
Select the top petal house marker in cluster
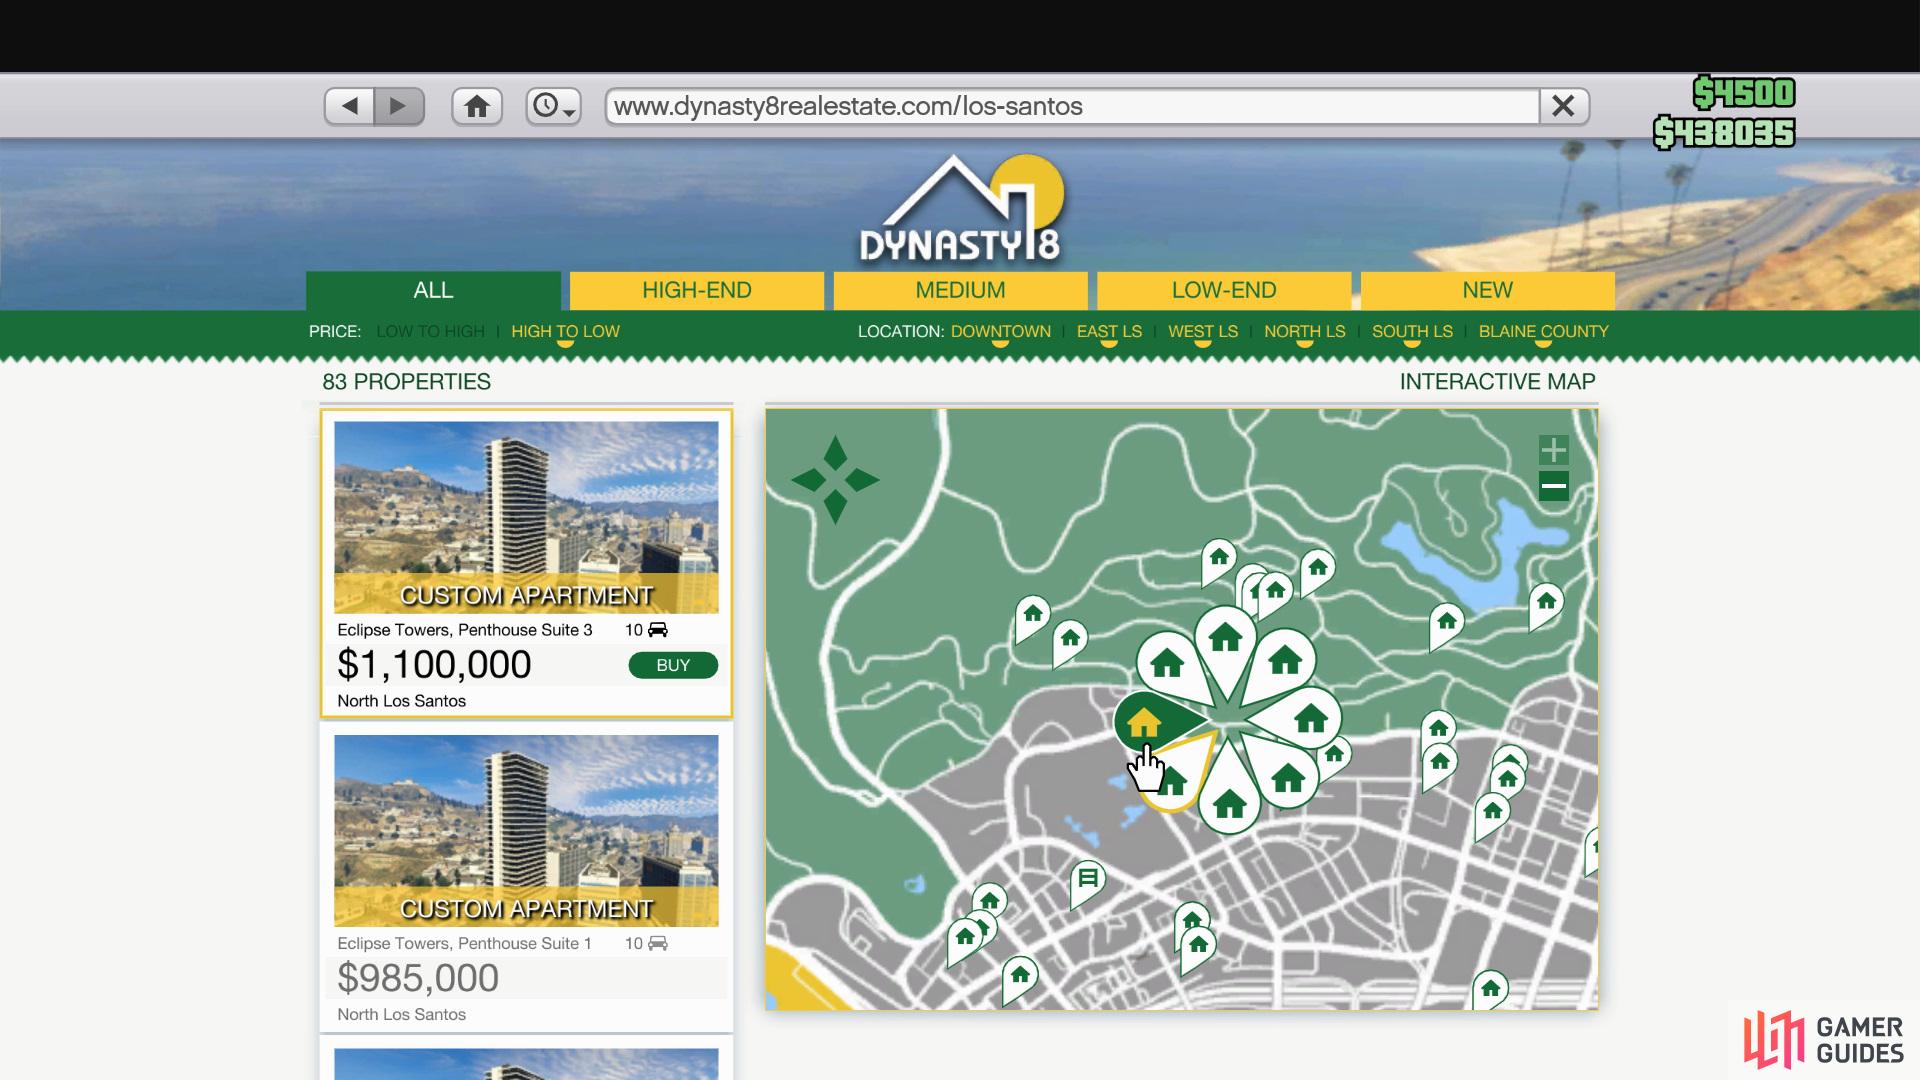[x=1225, y=640]
